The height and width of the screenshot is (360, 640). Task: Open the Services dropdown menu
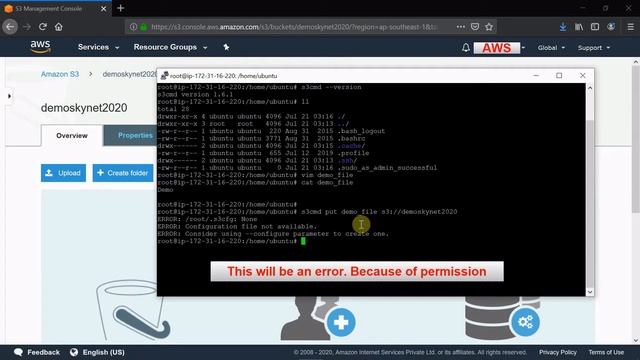[x=98, y=47]
